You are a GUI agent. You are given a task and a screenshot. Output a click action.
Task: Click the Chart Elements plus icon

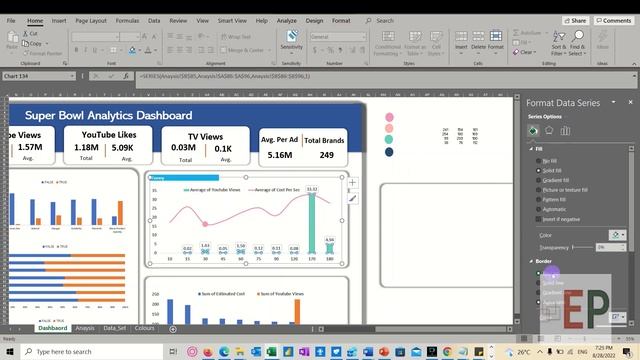353,182
